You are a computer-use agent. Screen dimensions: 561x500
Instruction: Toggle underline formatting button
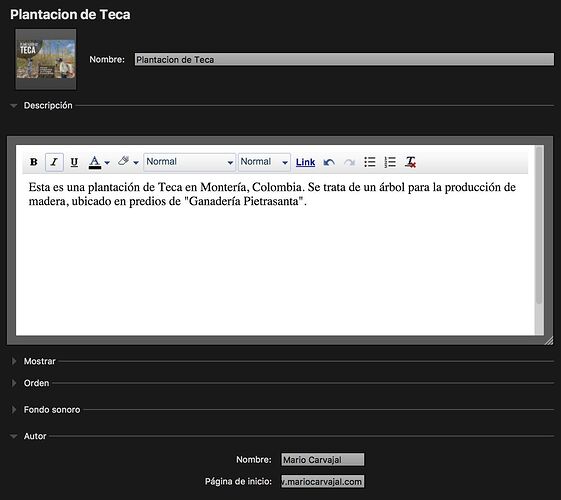tap(74, 162)
